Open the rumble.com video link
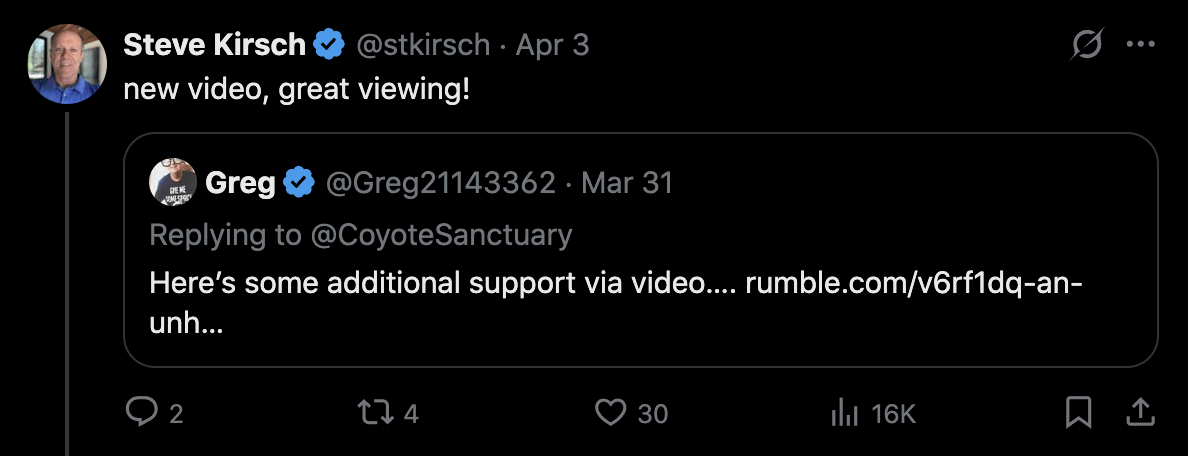Viewport: 1188px width, 456px height. point(914,283)
